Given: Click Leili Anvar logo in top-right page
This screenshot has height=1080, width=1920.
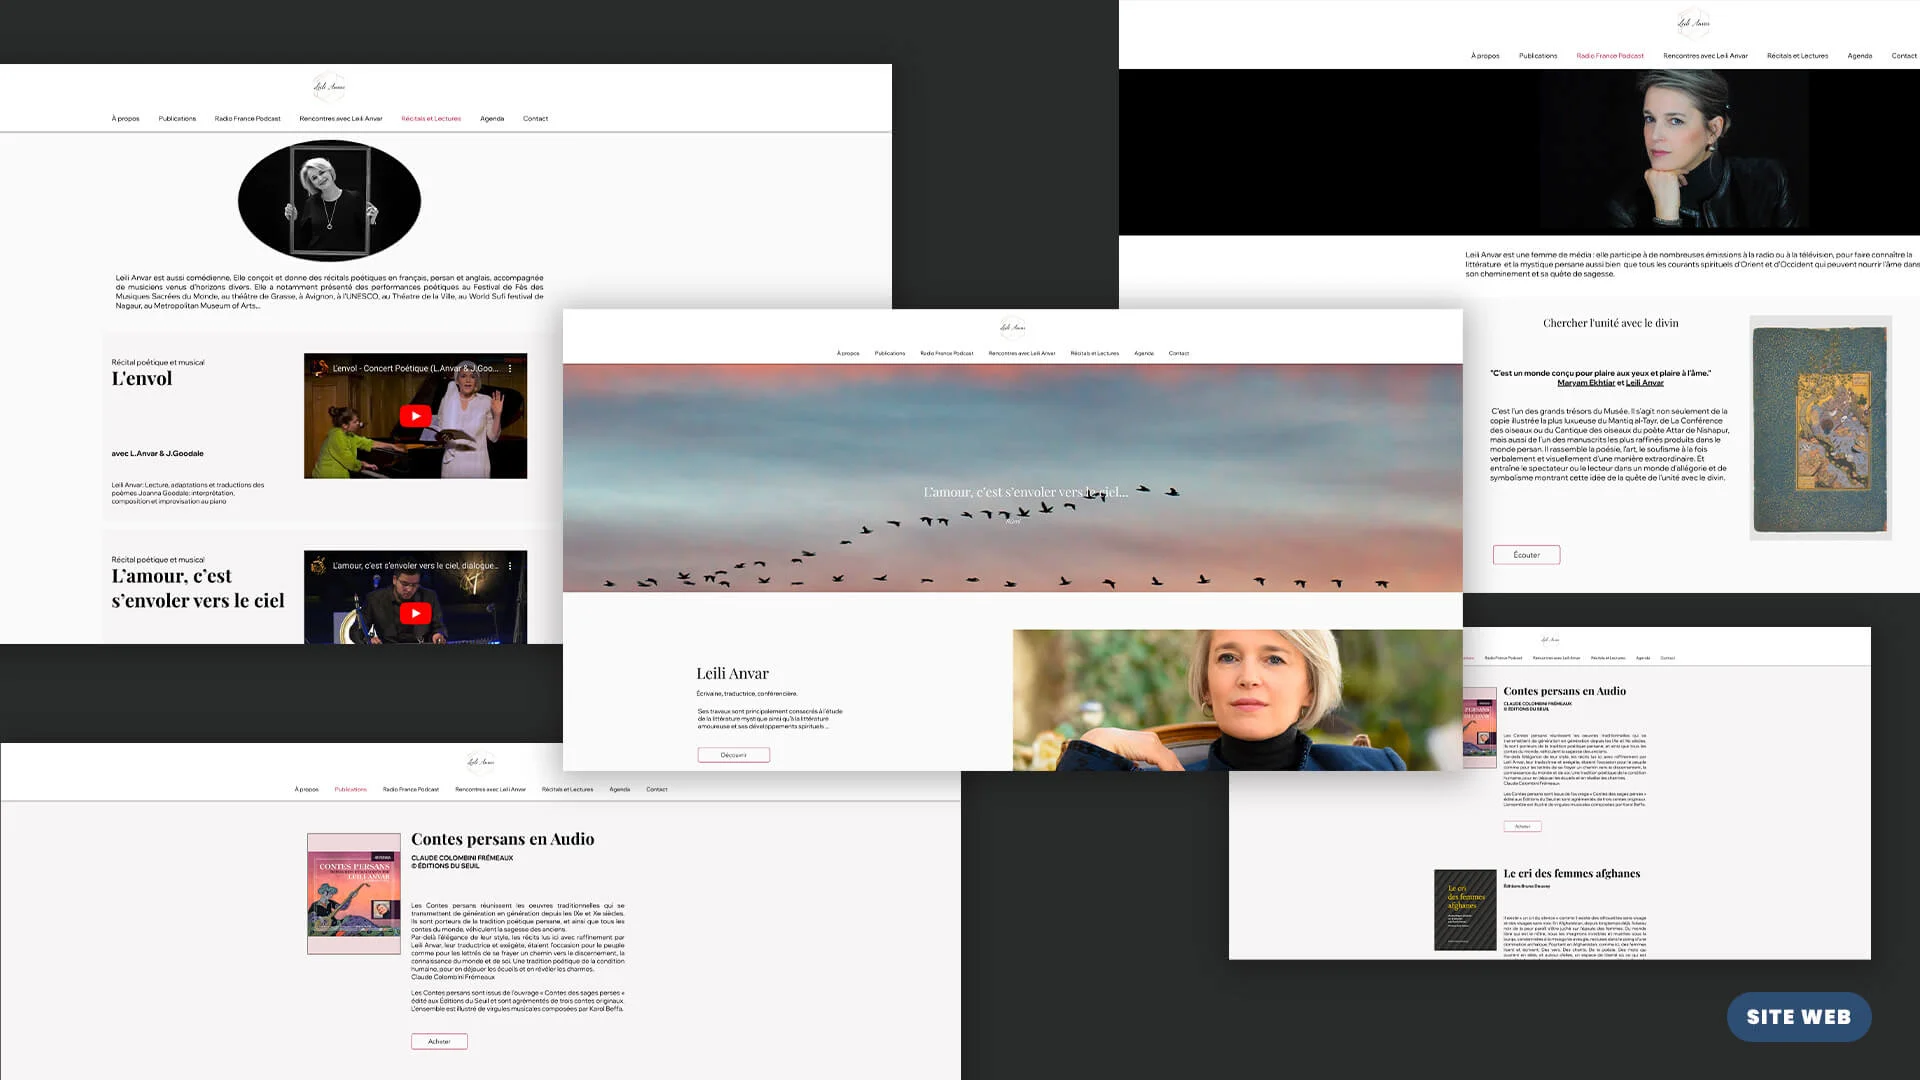Looking at the screenshot, I should (1693, 23).
